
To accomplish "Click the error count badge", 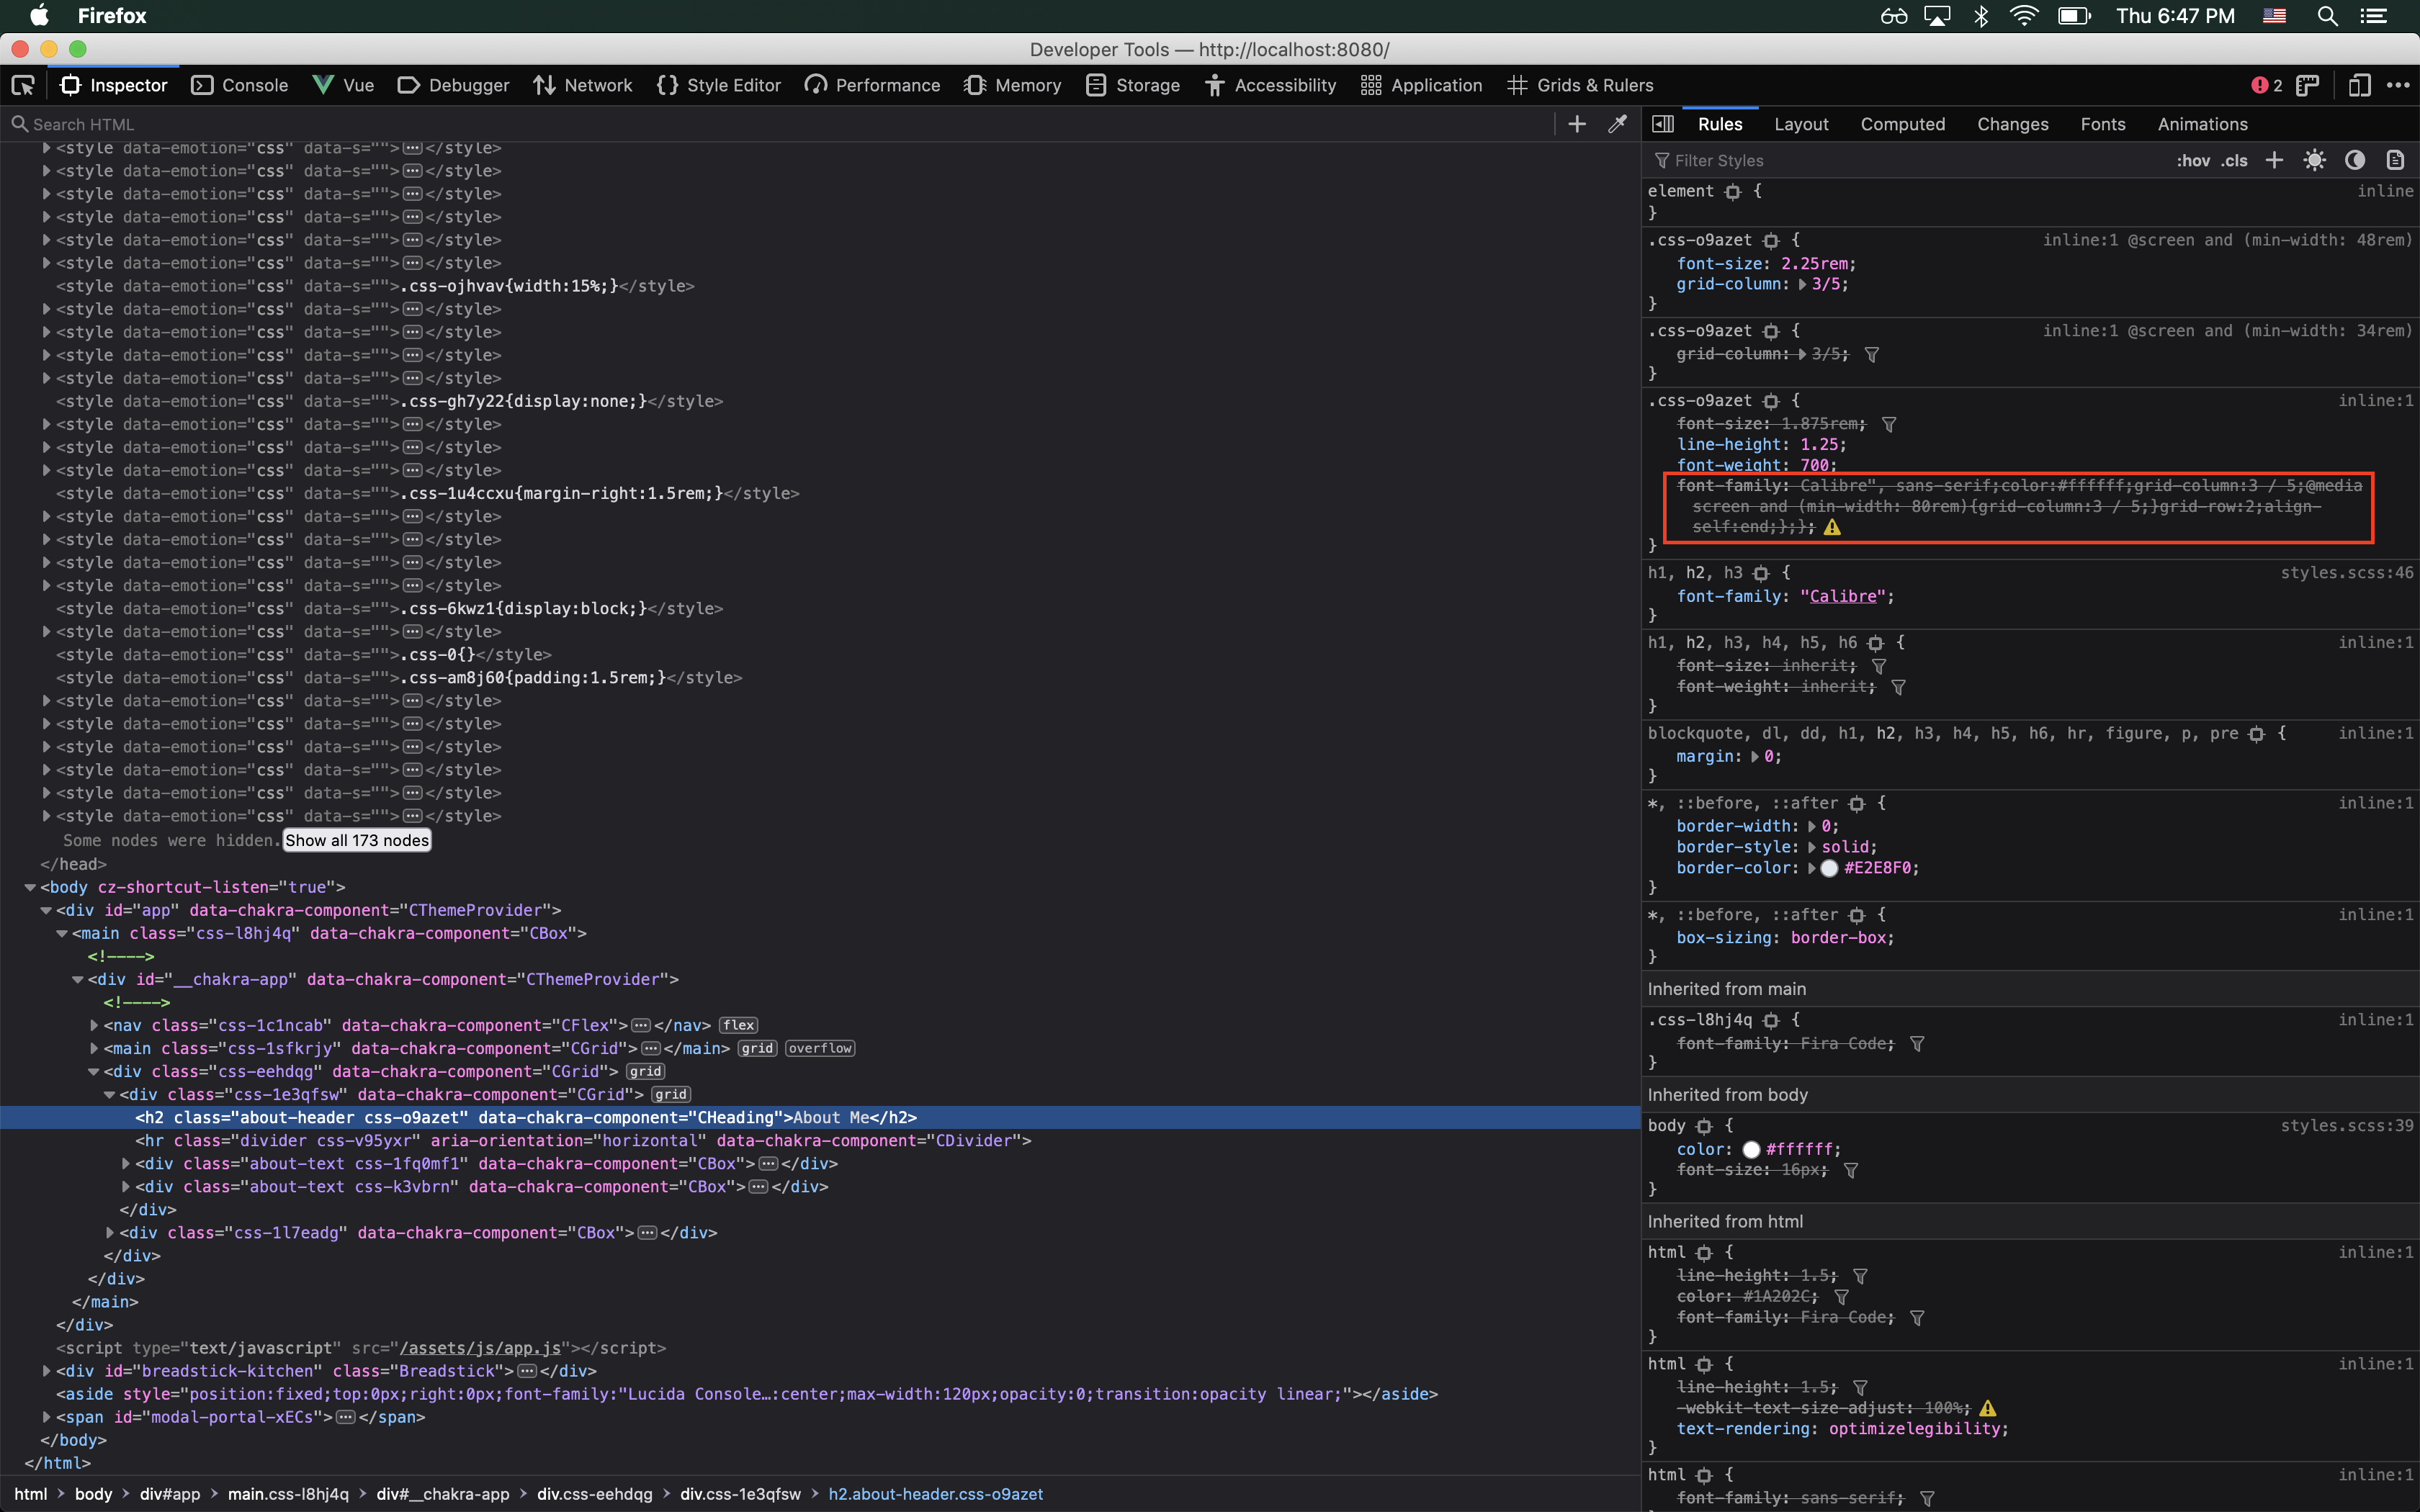I will click(x=2266, y=86).
